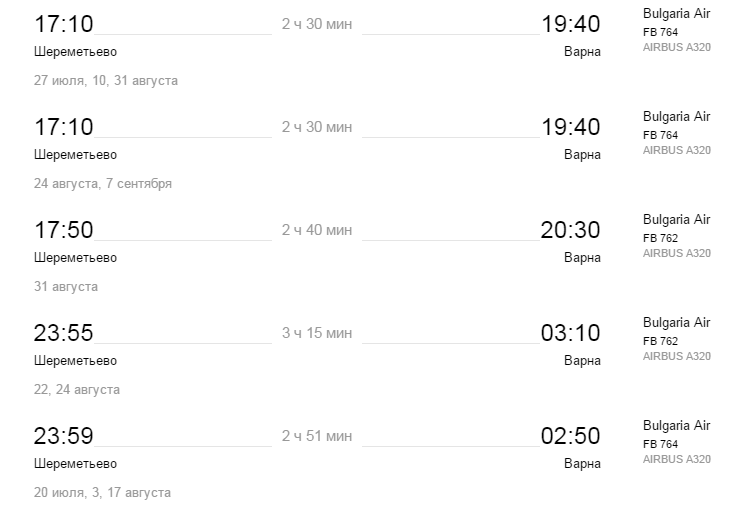This screenshot has height=526, width=738.
Task: Click the 3 ч 15 мин duration
Action: pos(317,333)
